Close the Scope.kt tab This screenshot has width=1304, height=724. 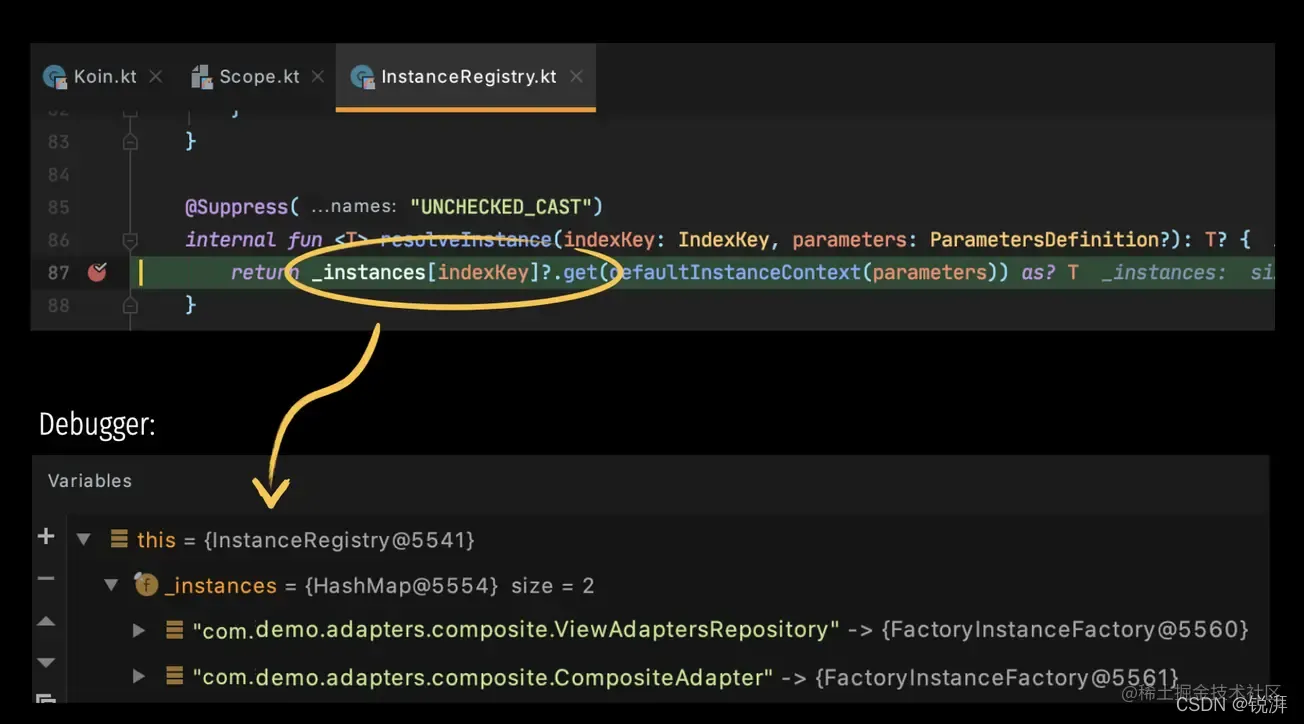[317, 77]
